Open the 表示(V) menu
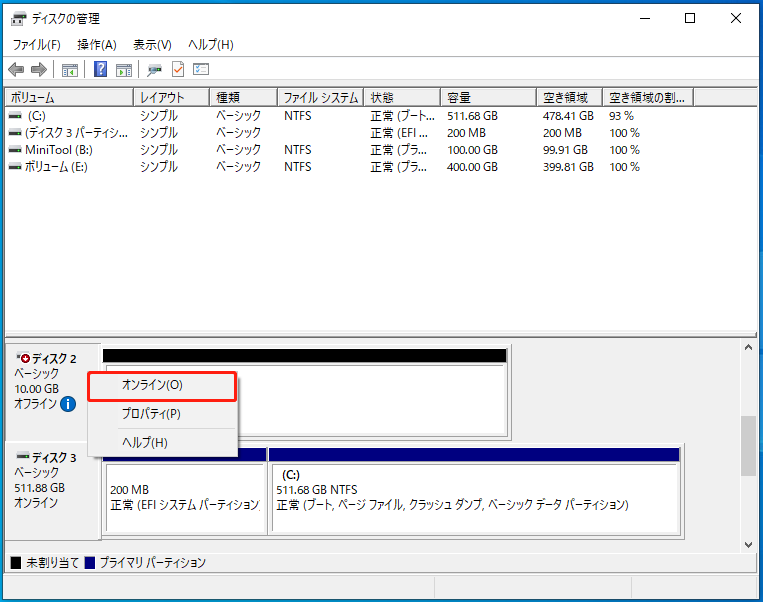Image resolution: width=763 pixels, height=602 pixels. point(152,45)
